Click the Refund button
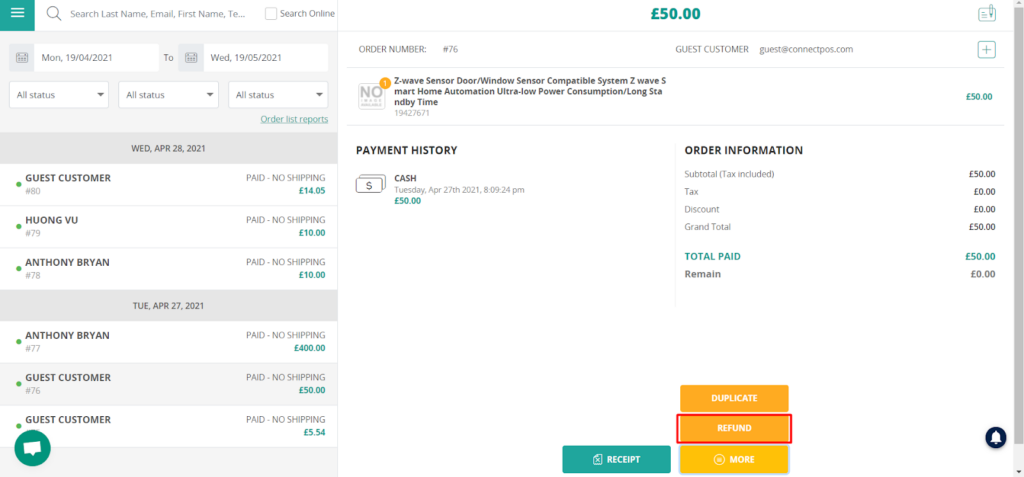This screenshot has height=477, width=1024. (x=734, y=428)
